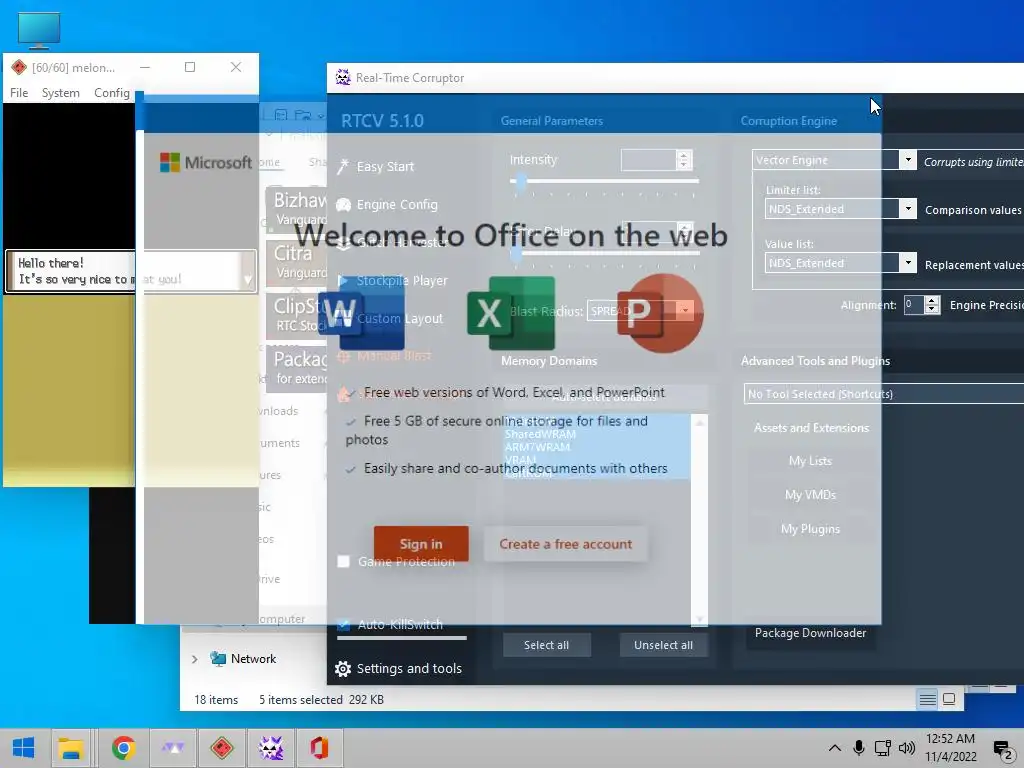Select SharedWRAM in Memory Domains list
Image resolution: width=1024 pixels, height=768 pixels.
click(x=540, y=434)
